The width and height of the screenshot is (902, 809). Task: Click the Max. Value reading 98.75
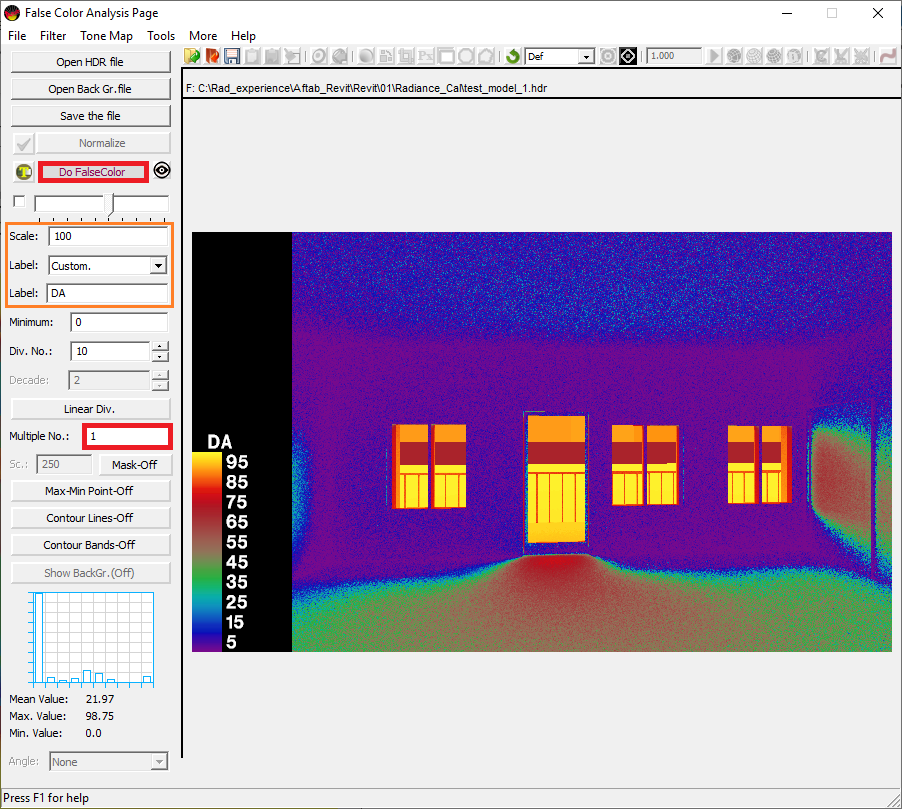point(100,716)
